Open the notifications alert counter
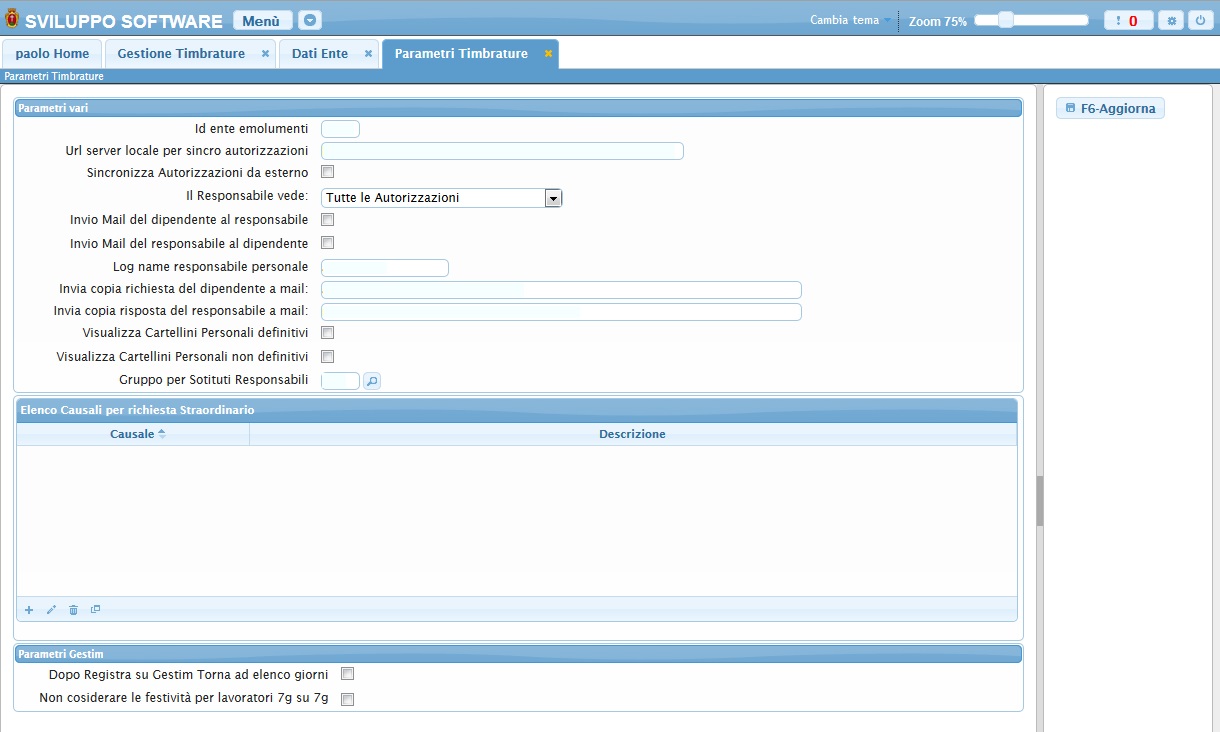 (1128, 20)
